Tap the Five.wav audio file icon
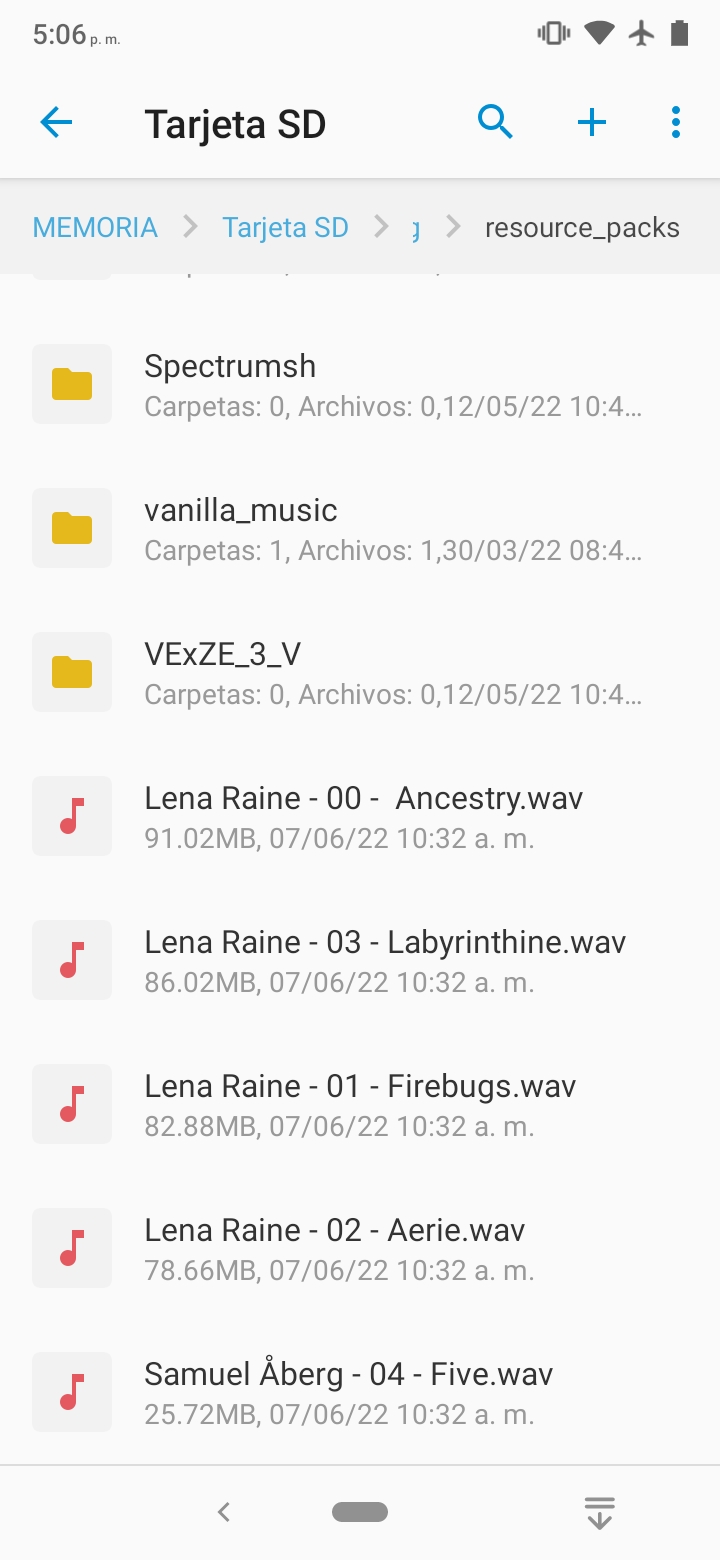 (x=72, y=1392)
